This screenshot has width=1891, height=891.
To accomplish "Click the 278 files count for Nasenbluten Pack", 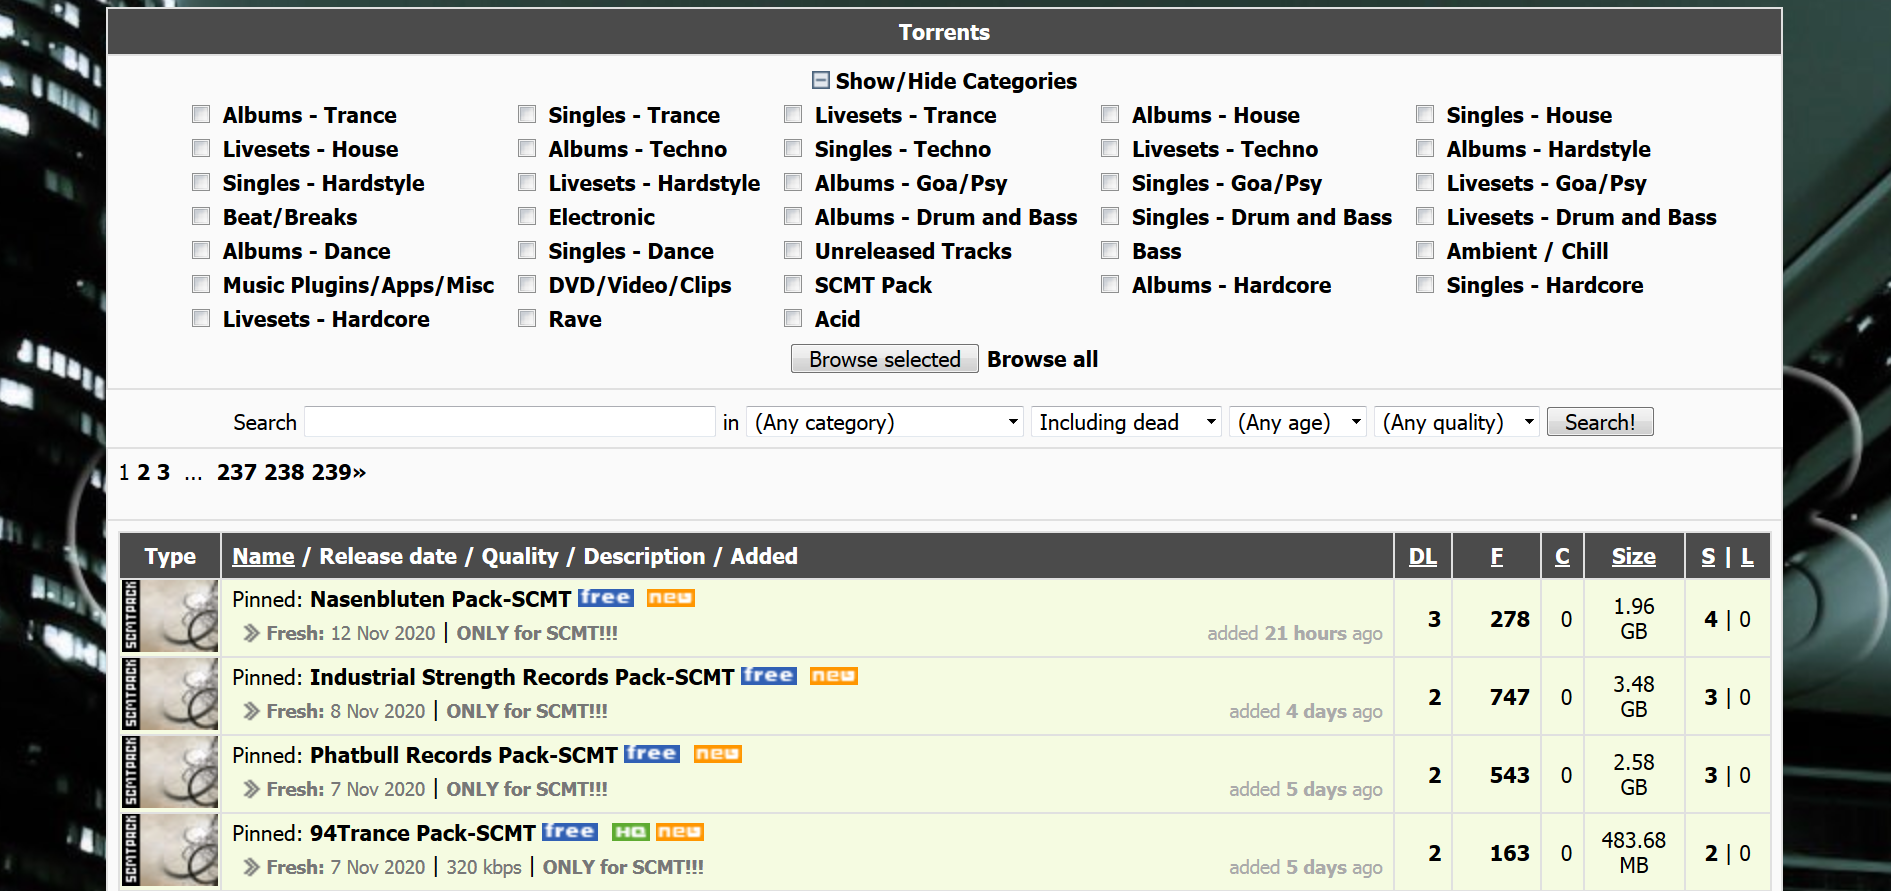I will point(1509,619).
